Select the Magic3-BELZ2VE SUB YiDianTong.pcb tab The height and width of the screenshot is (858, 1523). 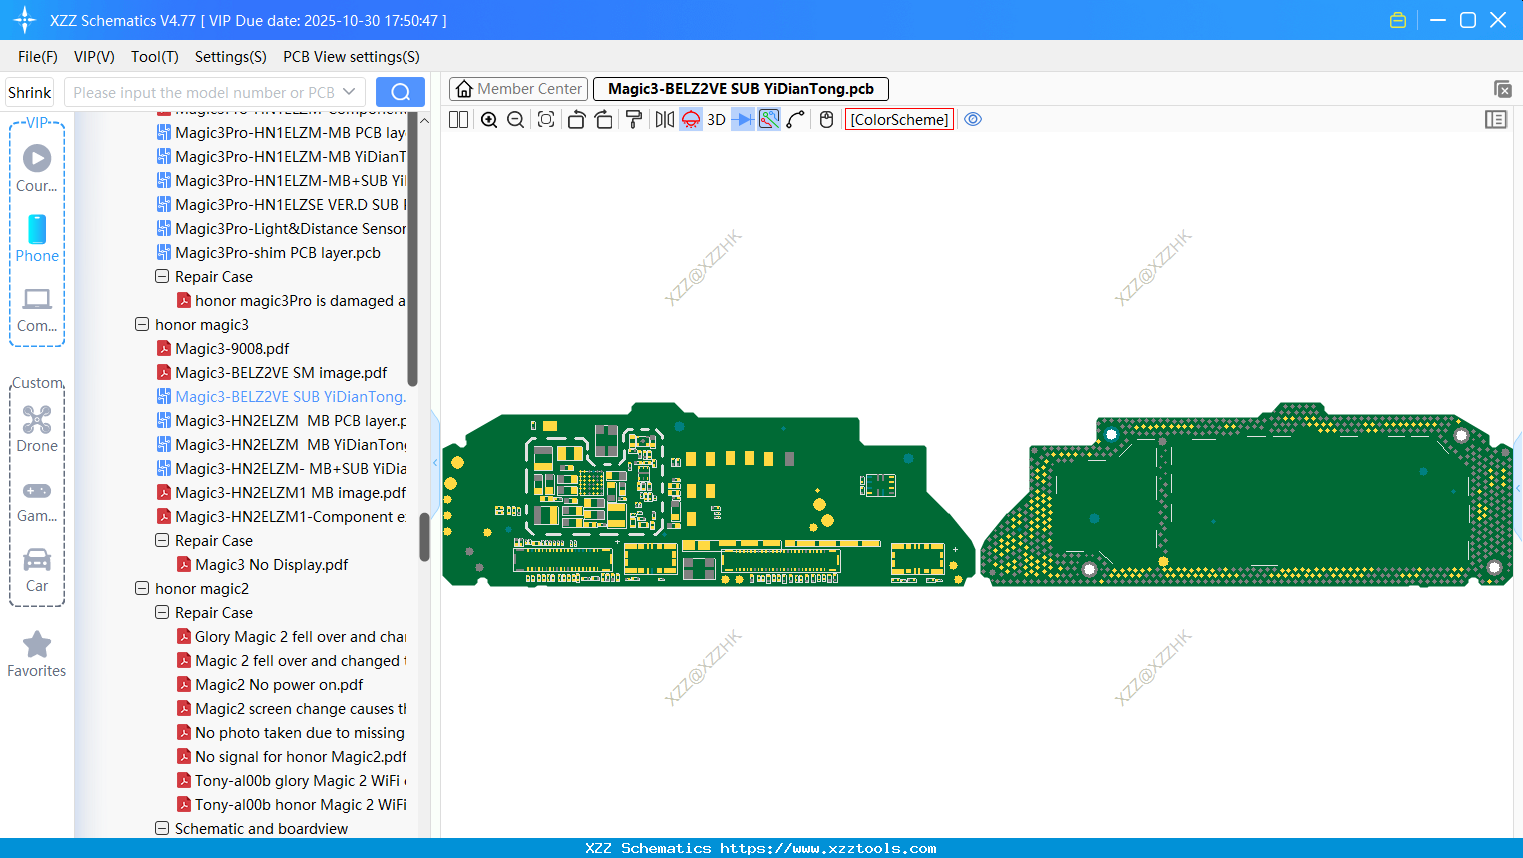tap(741, 89)
